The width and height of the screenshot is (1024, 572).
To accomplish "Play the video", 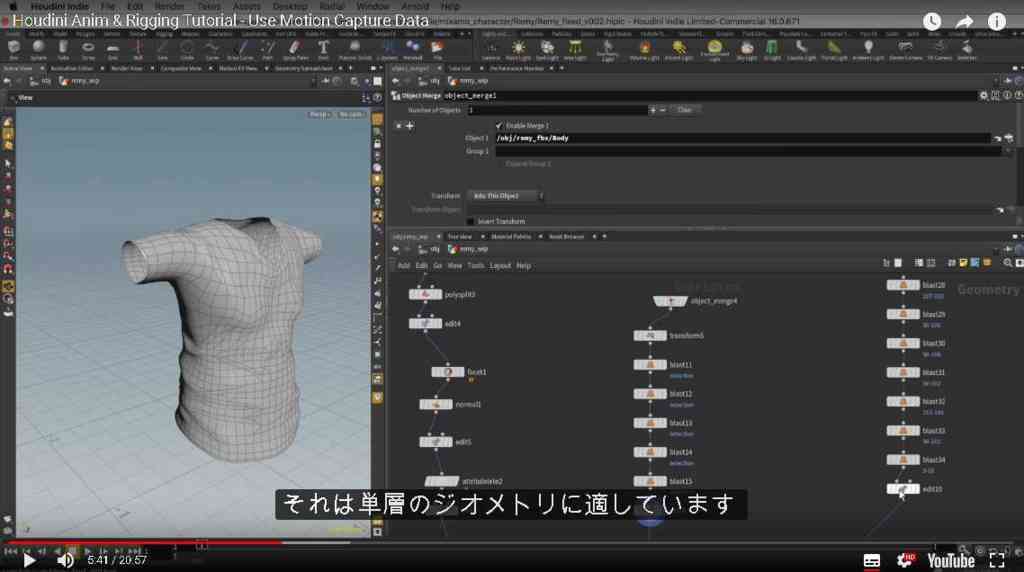I will (29, 560).
